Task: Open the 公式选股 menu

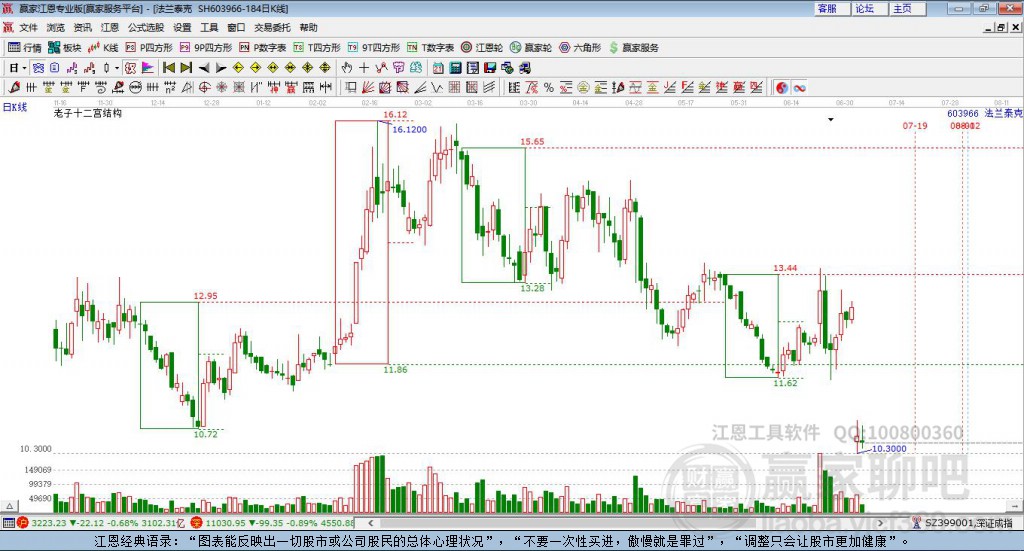Action: (x=146, y=27)
